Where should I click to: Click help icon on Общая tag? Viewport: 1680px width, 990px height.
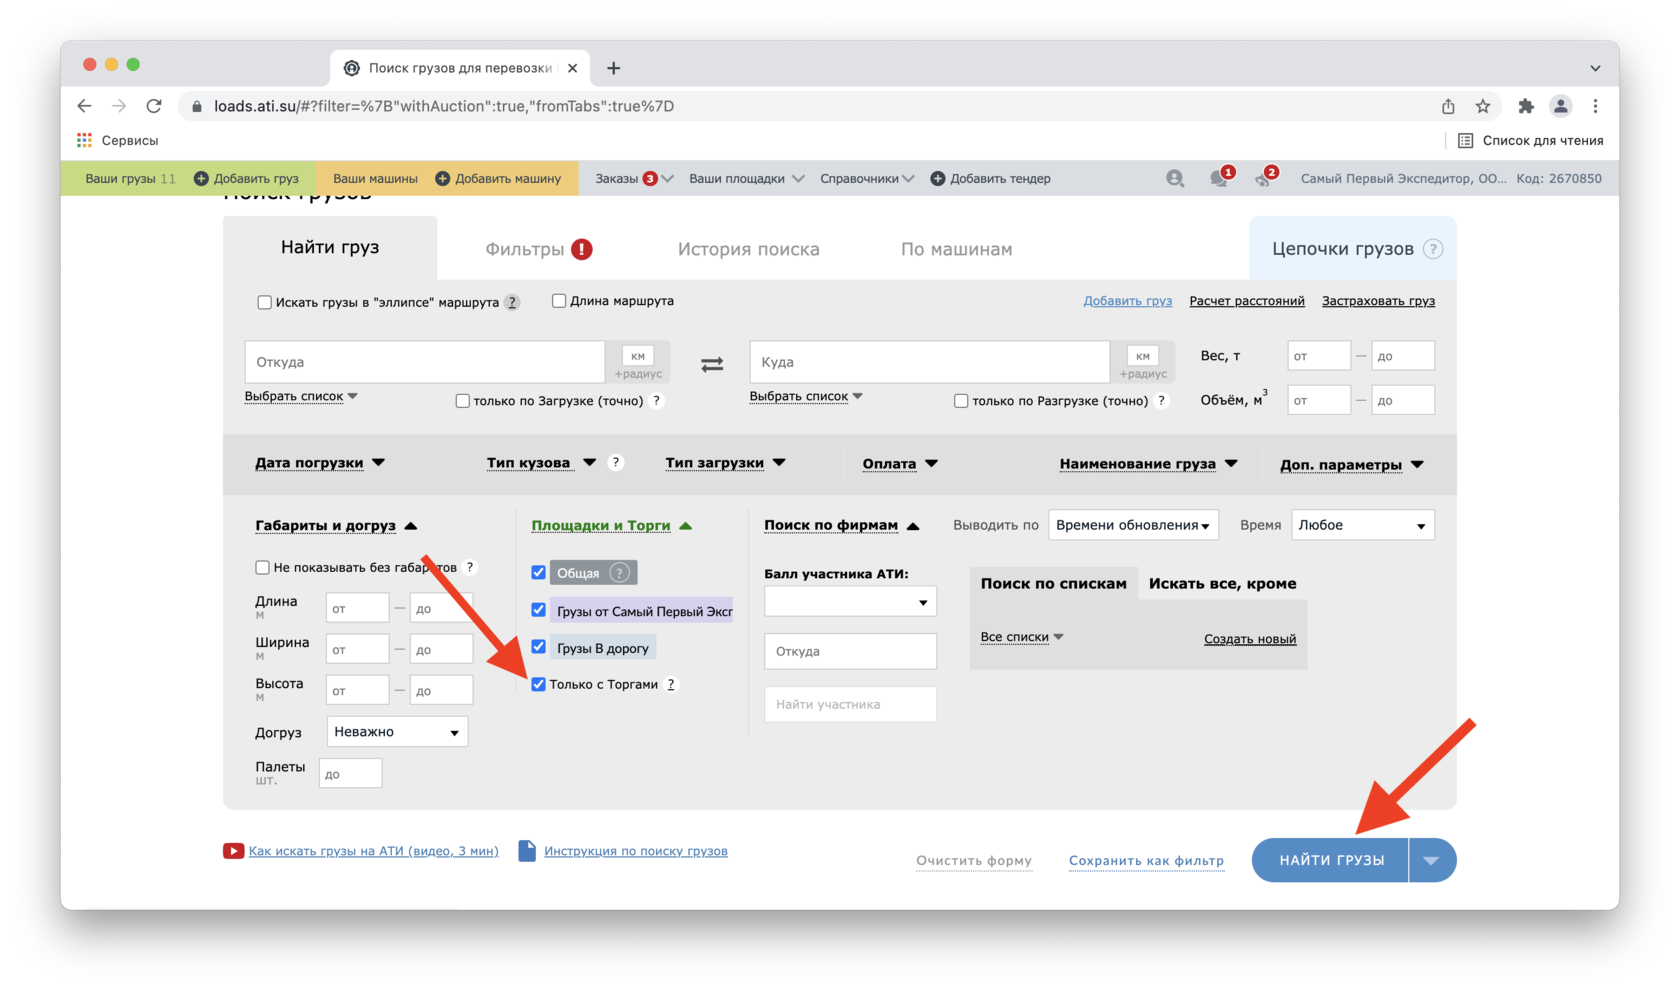620,573
